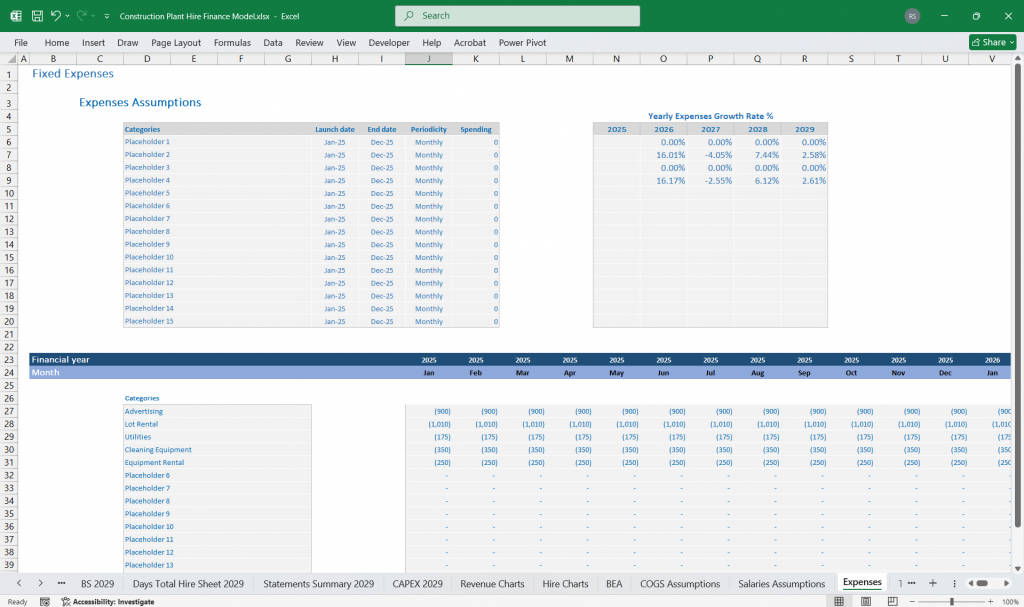Select column J header

click(x=428, y=59)
